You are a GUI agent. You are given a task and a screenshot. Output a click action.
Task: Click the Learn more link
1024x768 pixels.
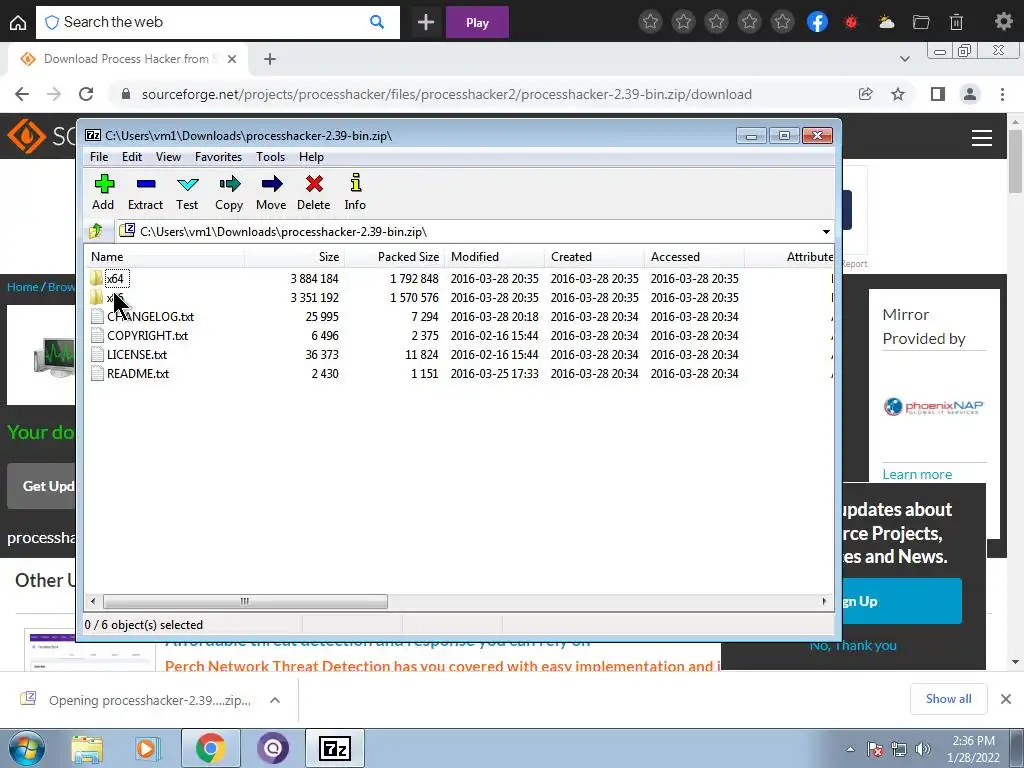coord(917,474)
